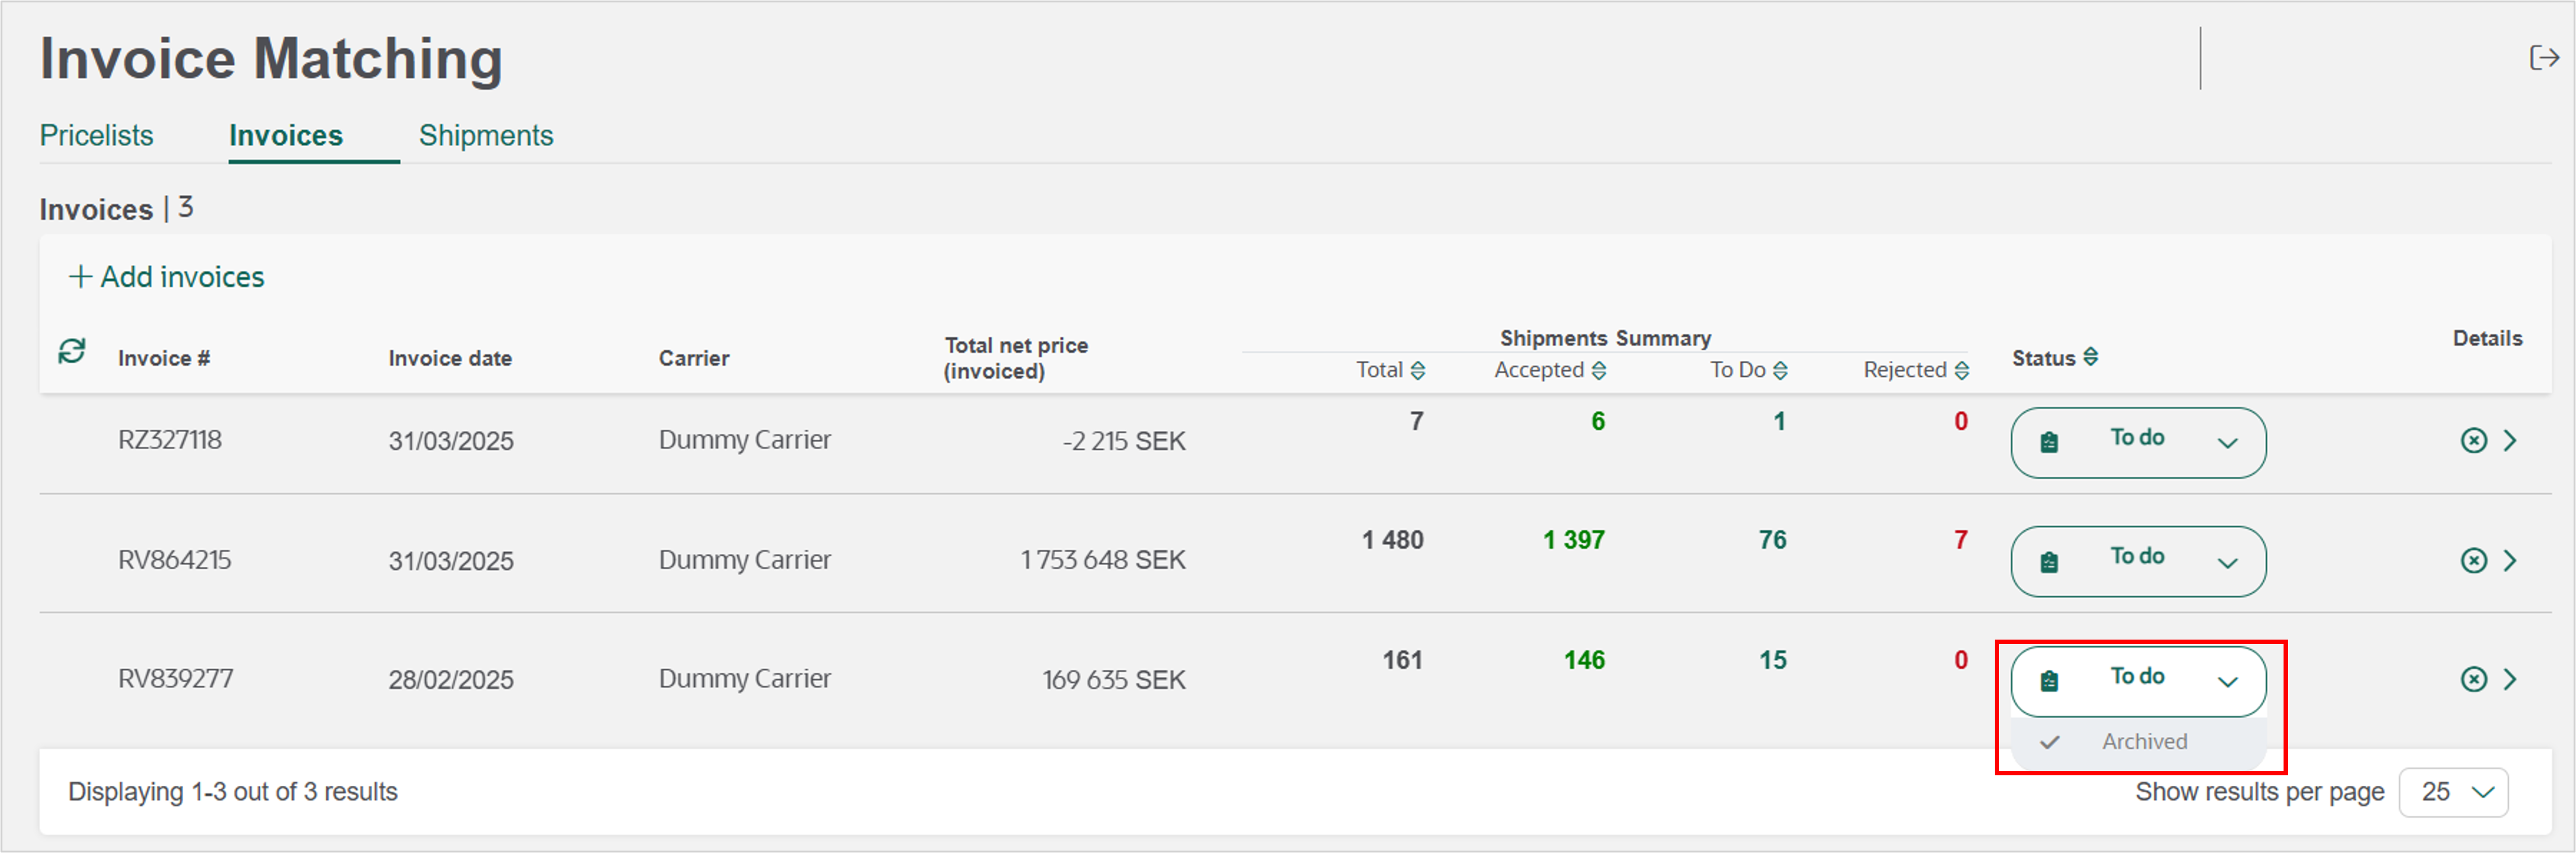Expand status dropdown for invoice RV864215
Screen dimensions: 2576x853
(x=2138, y=561)
